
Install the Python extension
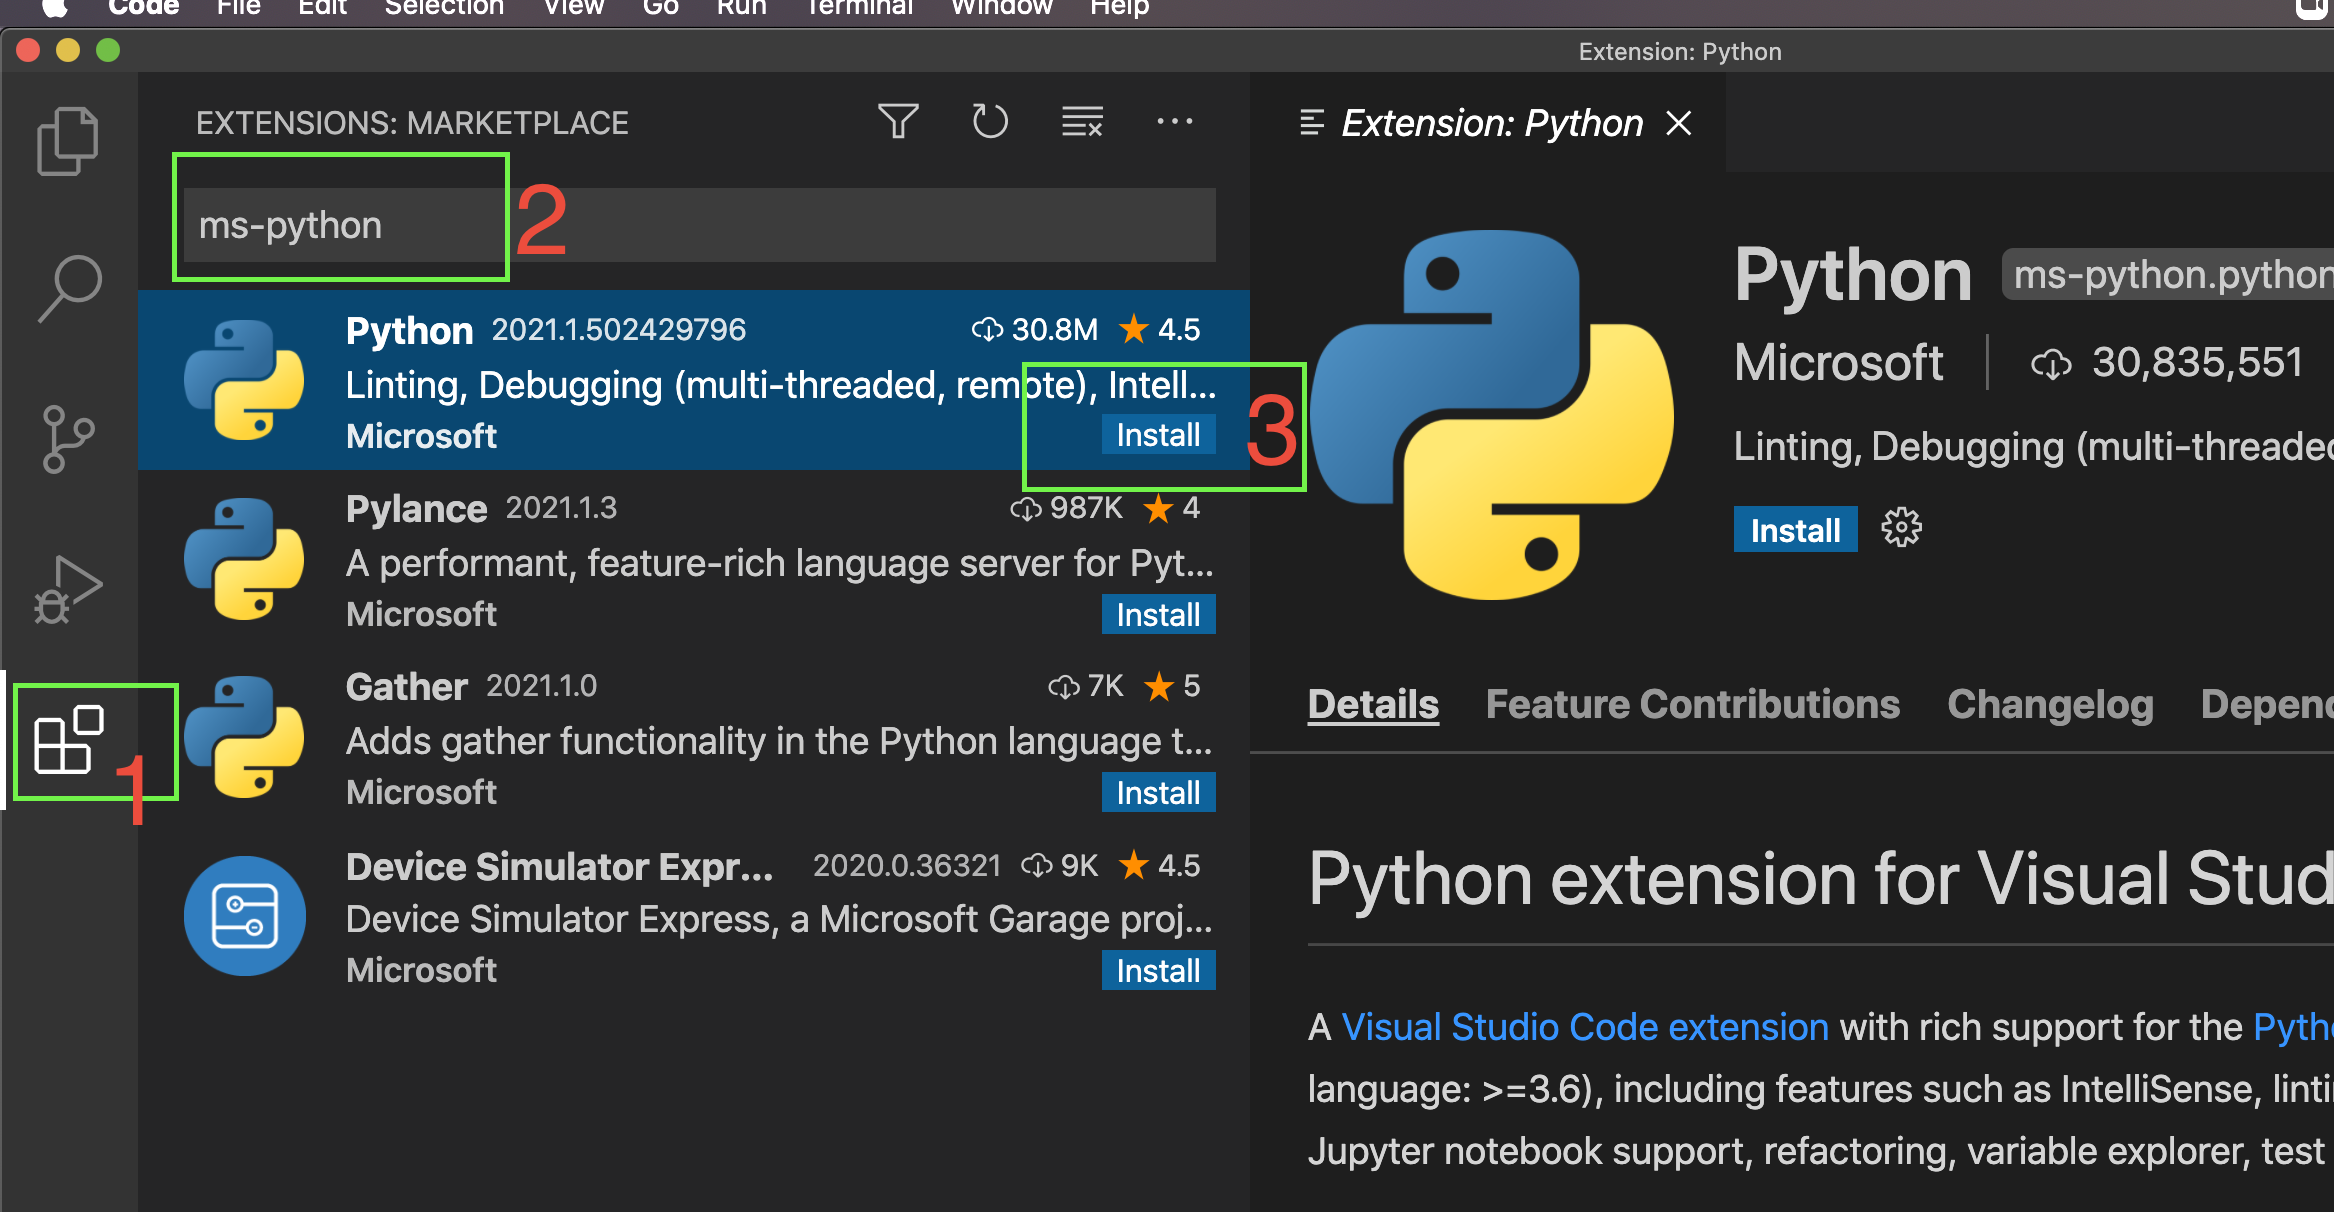point(1157,434)
